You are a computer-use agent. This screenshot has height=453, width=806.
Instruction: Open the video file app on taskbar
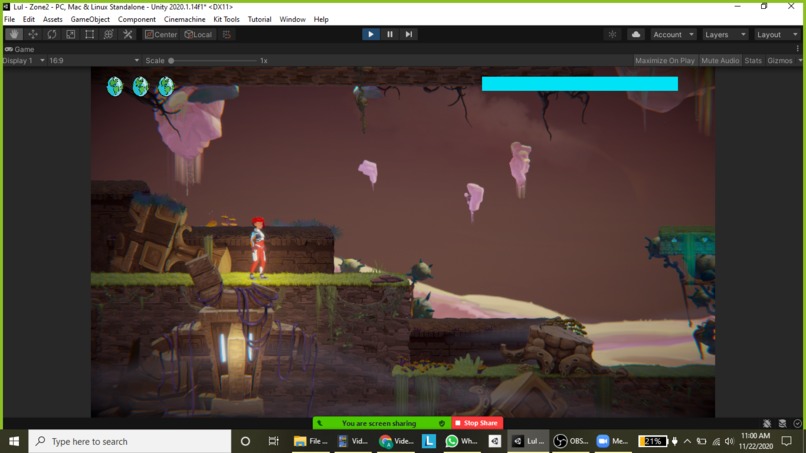353,441
